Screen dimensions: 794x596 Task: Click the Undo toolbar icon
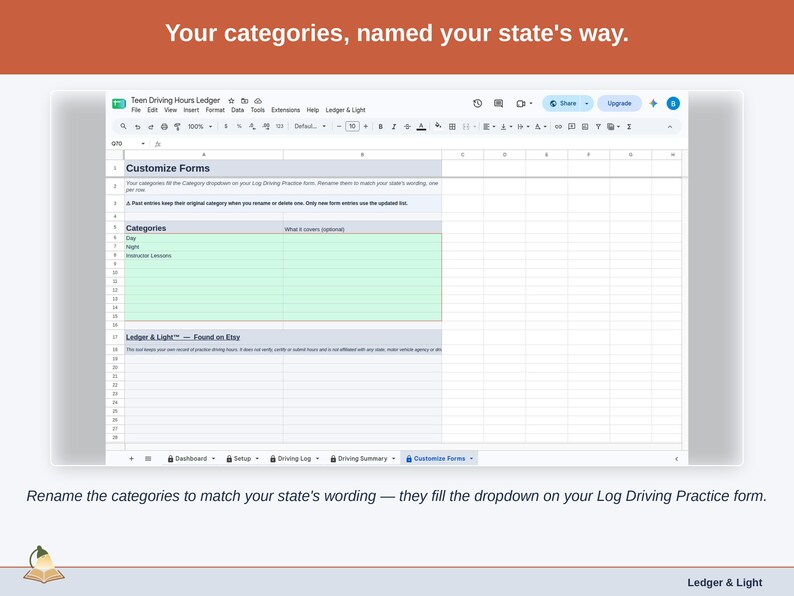point(138,127)
